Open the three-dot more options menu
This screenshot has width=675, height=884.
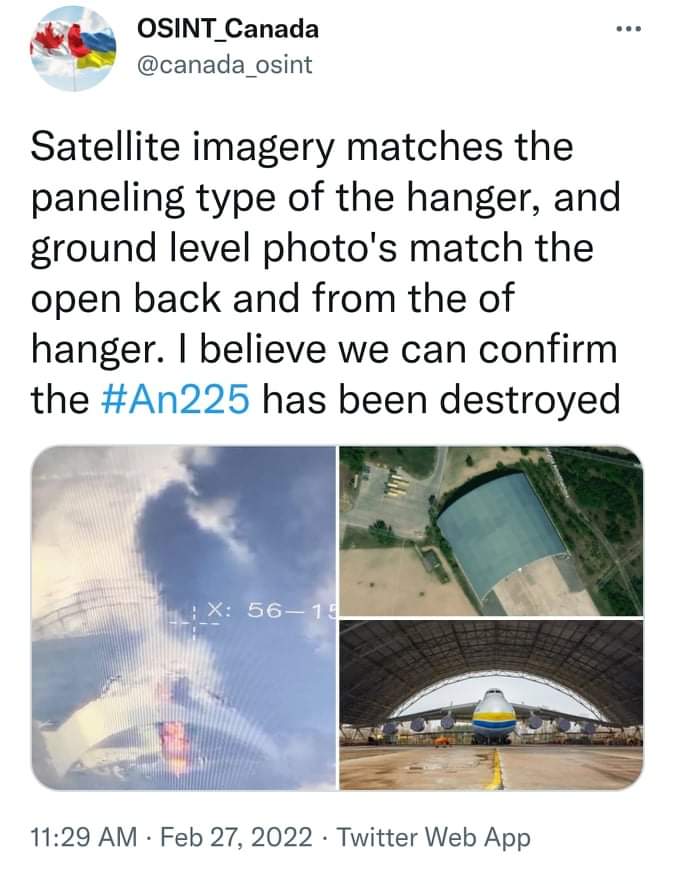(629, 29)
